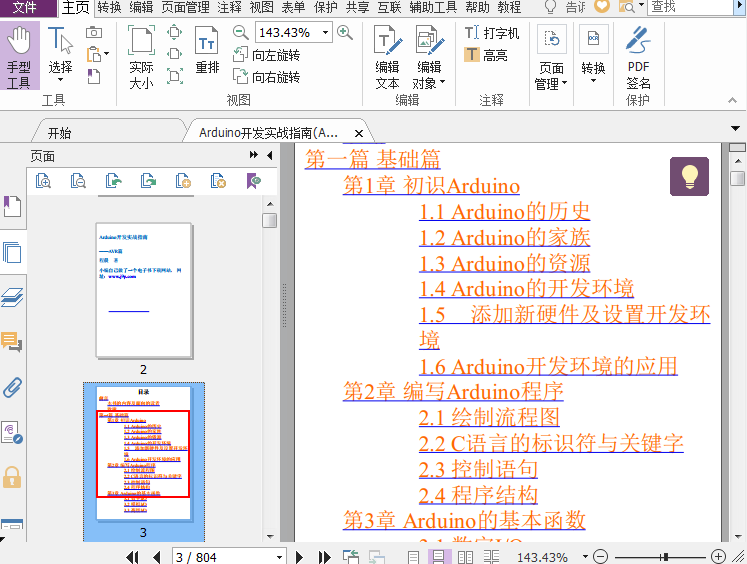The image size is (747, 564).
Task: Click the snapshot camera icon
Action: pos(94,32)
